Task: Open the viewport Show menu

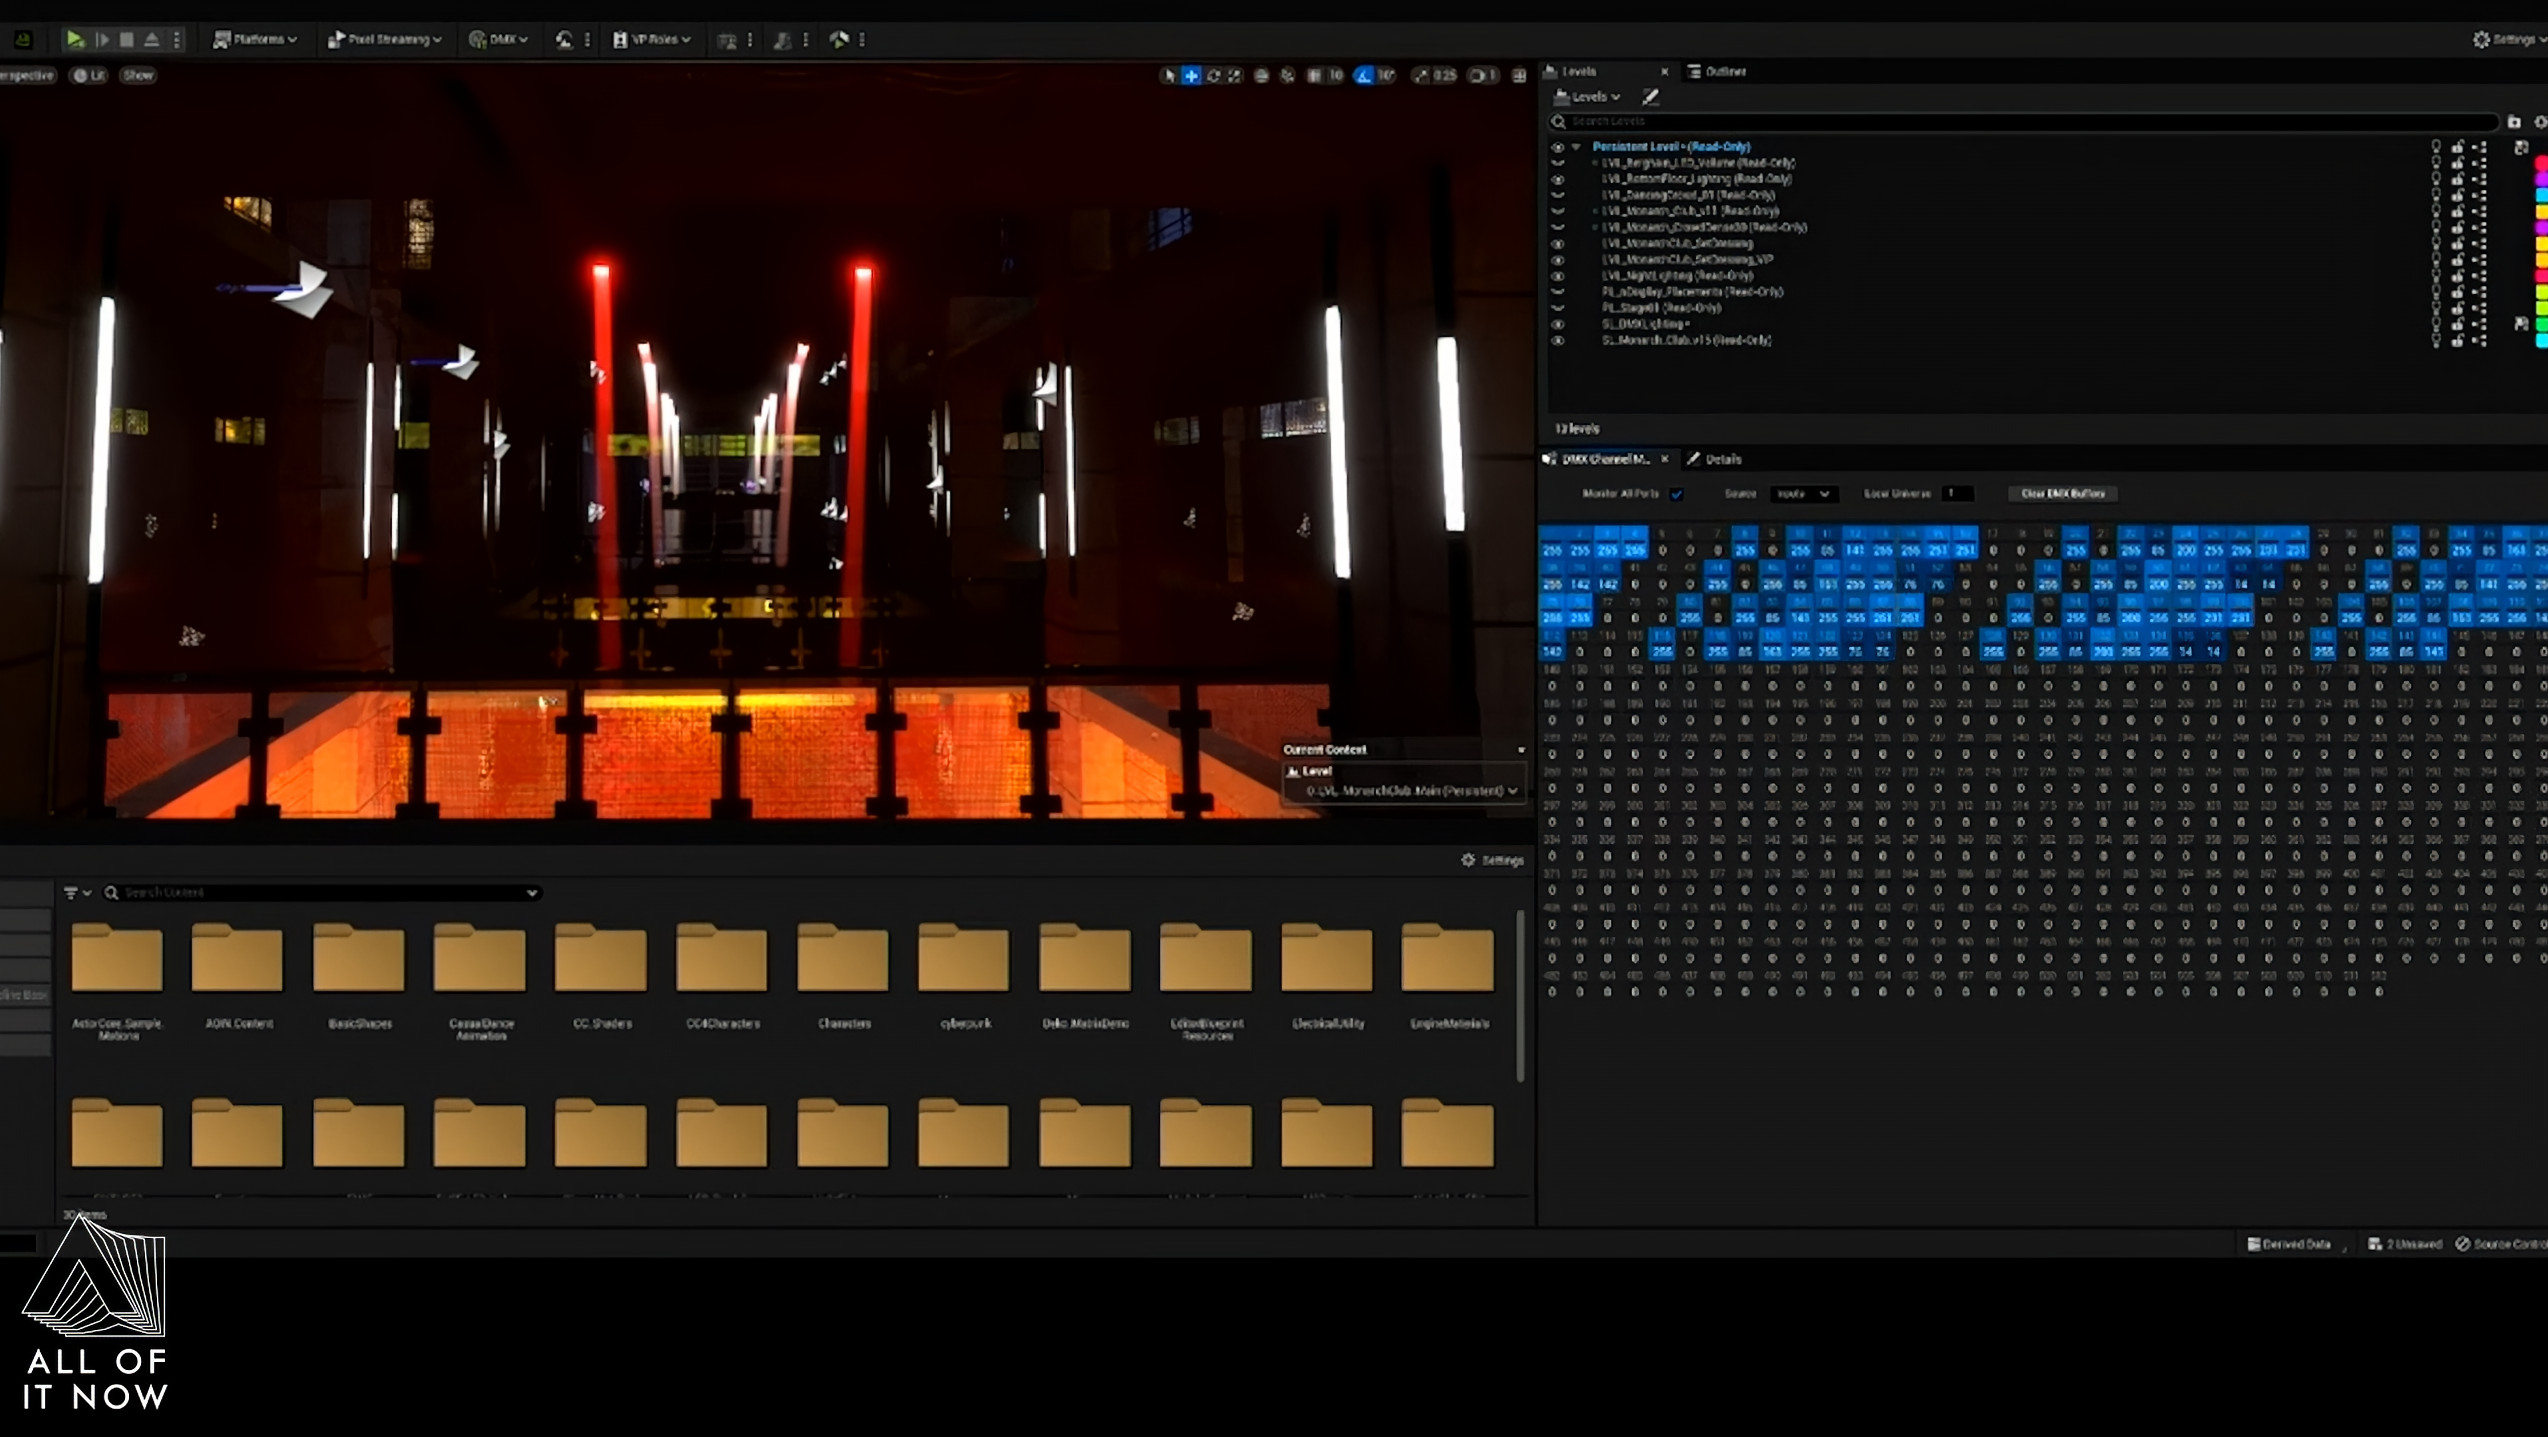Action: click(x=138, y=75)
